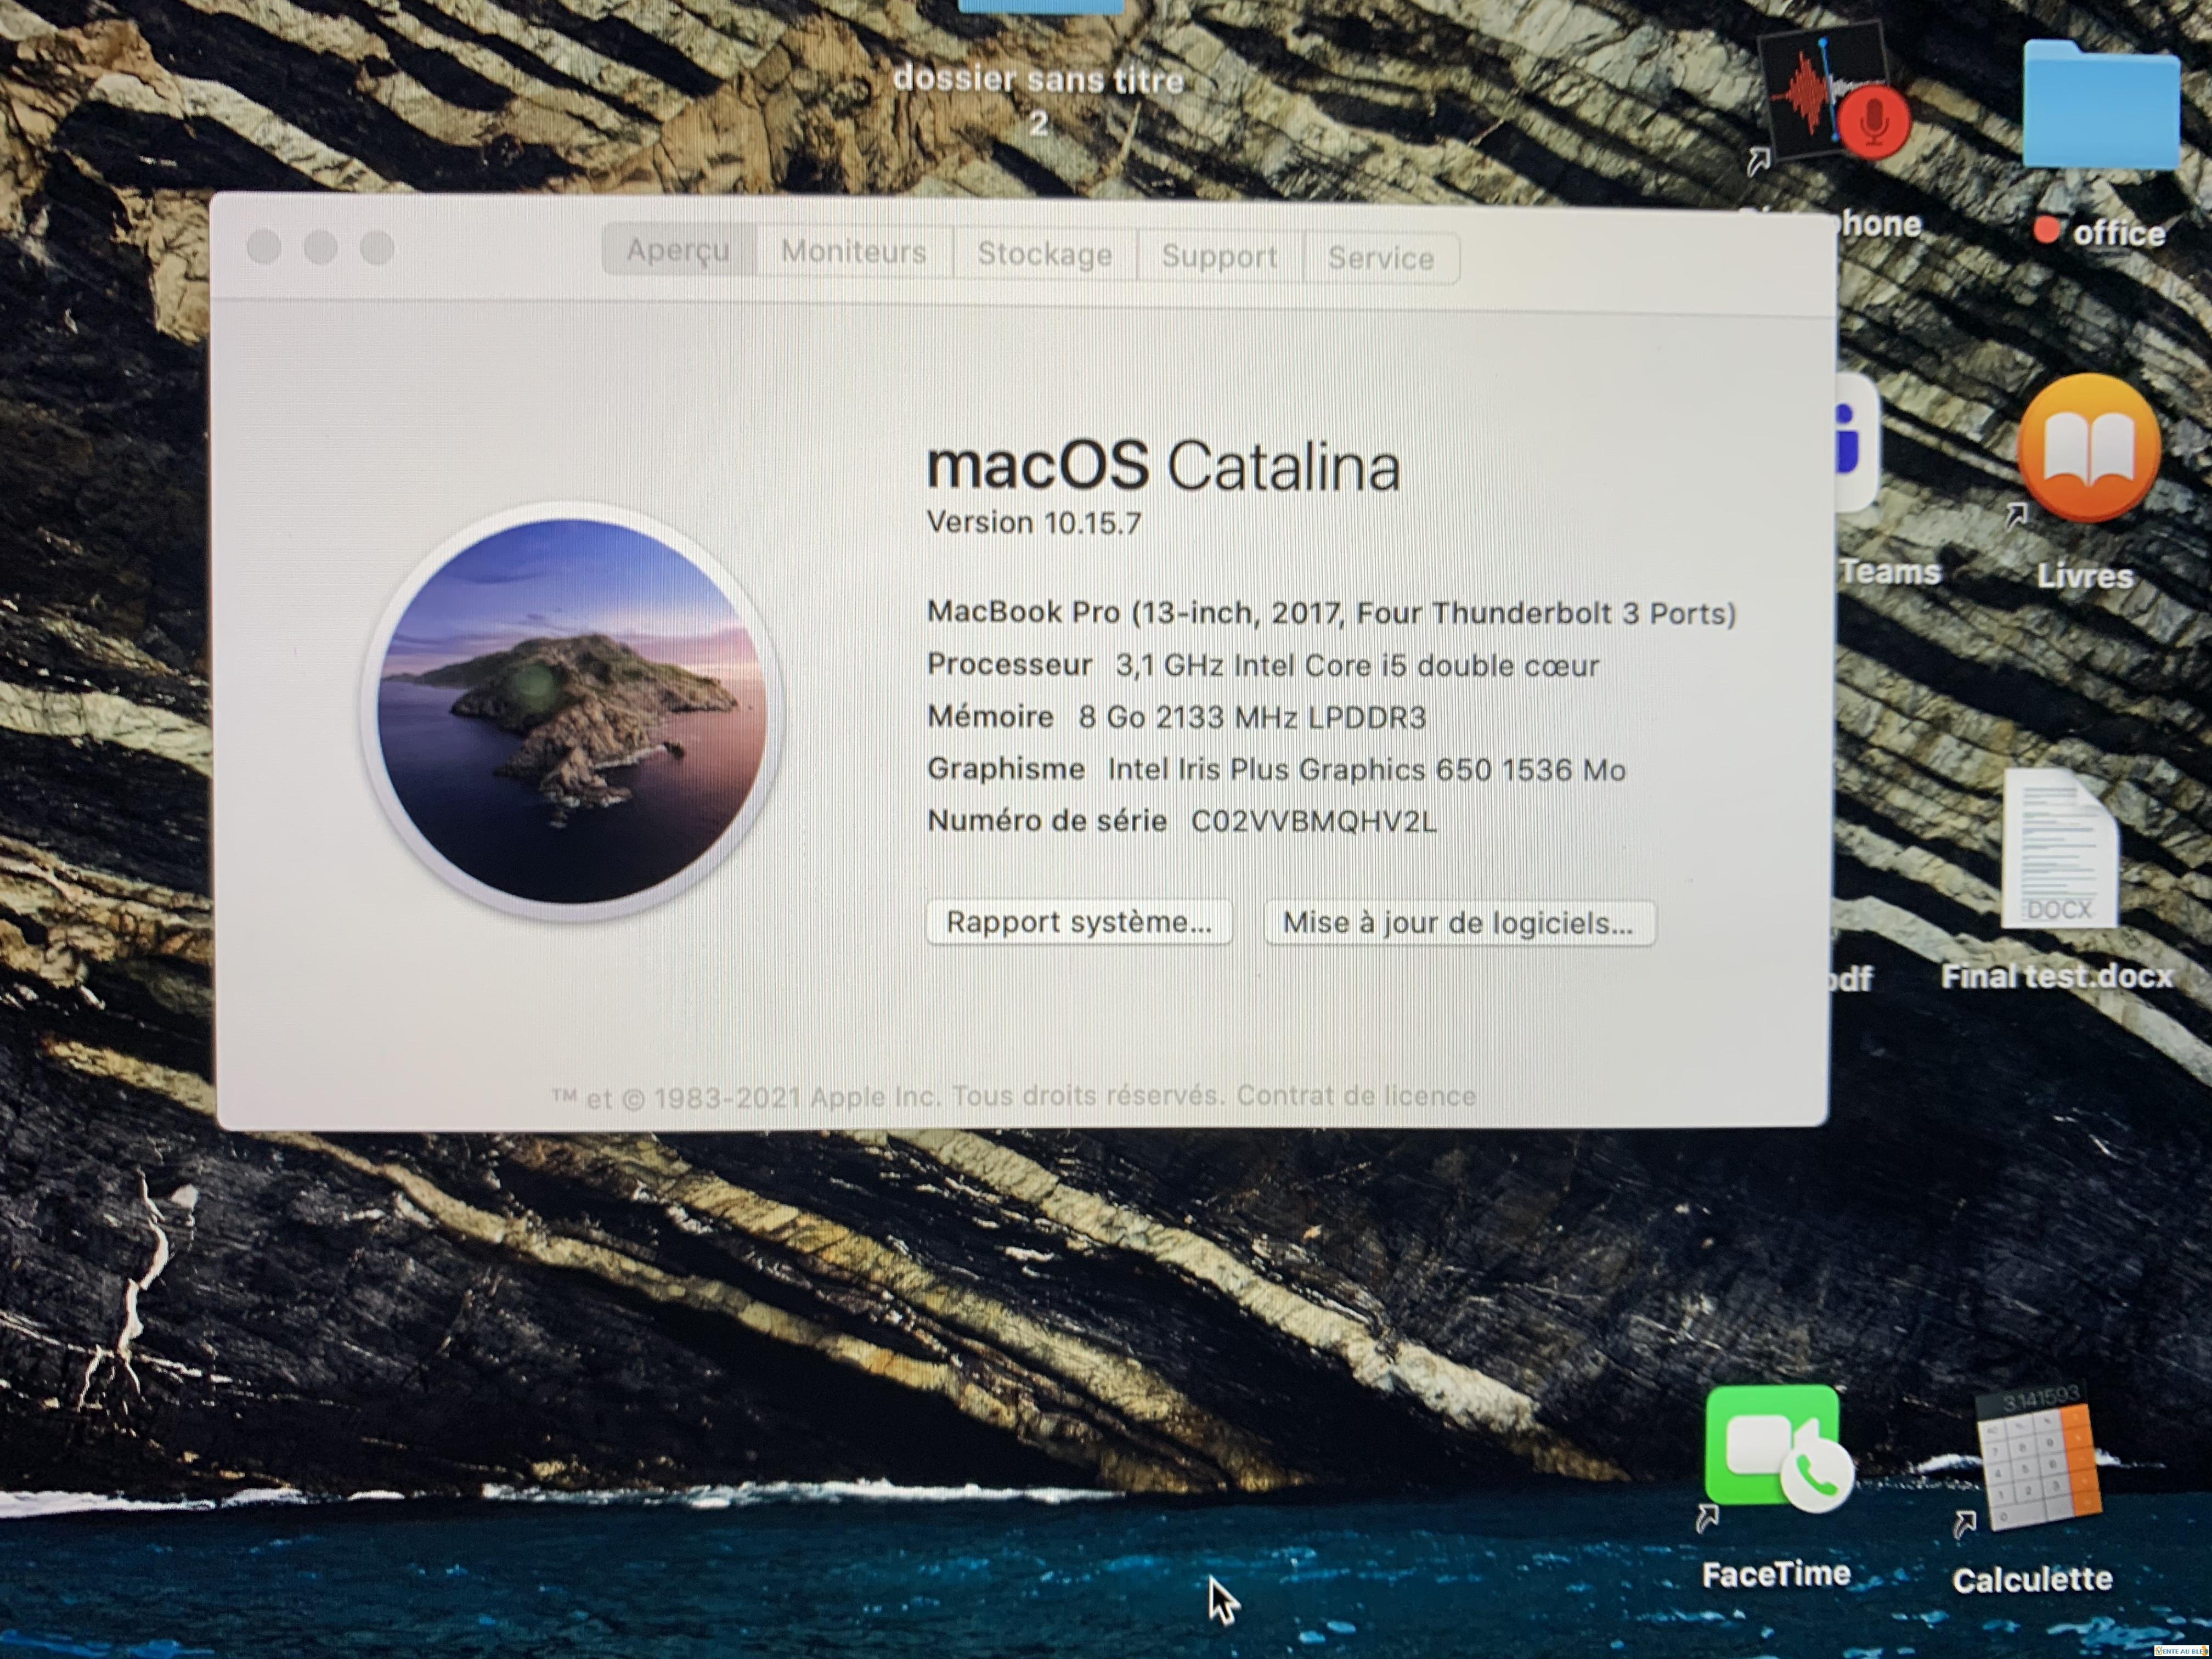Click the dossier sans titre 2 label
This screenshot has width=2212, height=1659.
[1038, 101]
